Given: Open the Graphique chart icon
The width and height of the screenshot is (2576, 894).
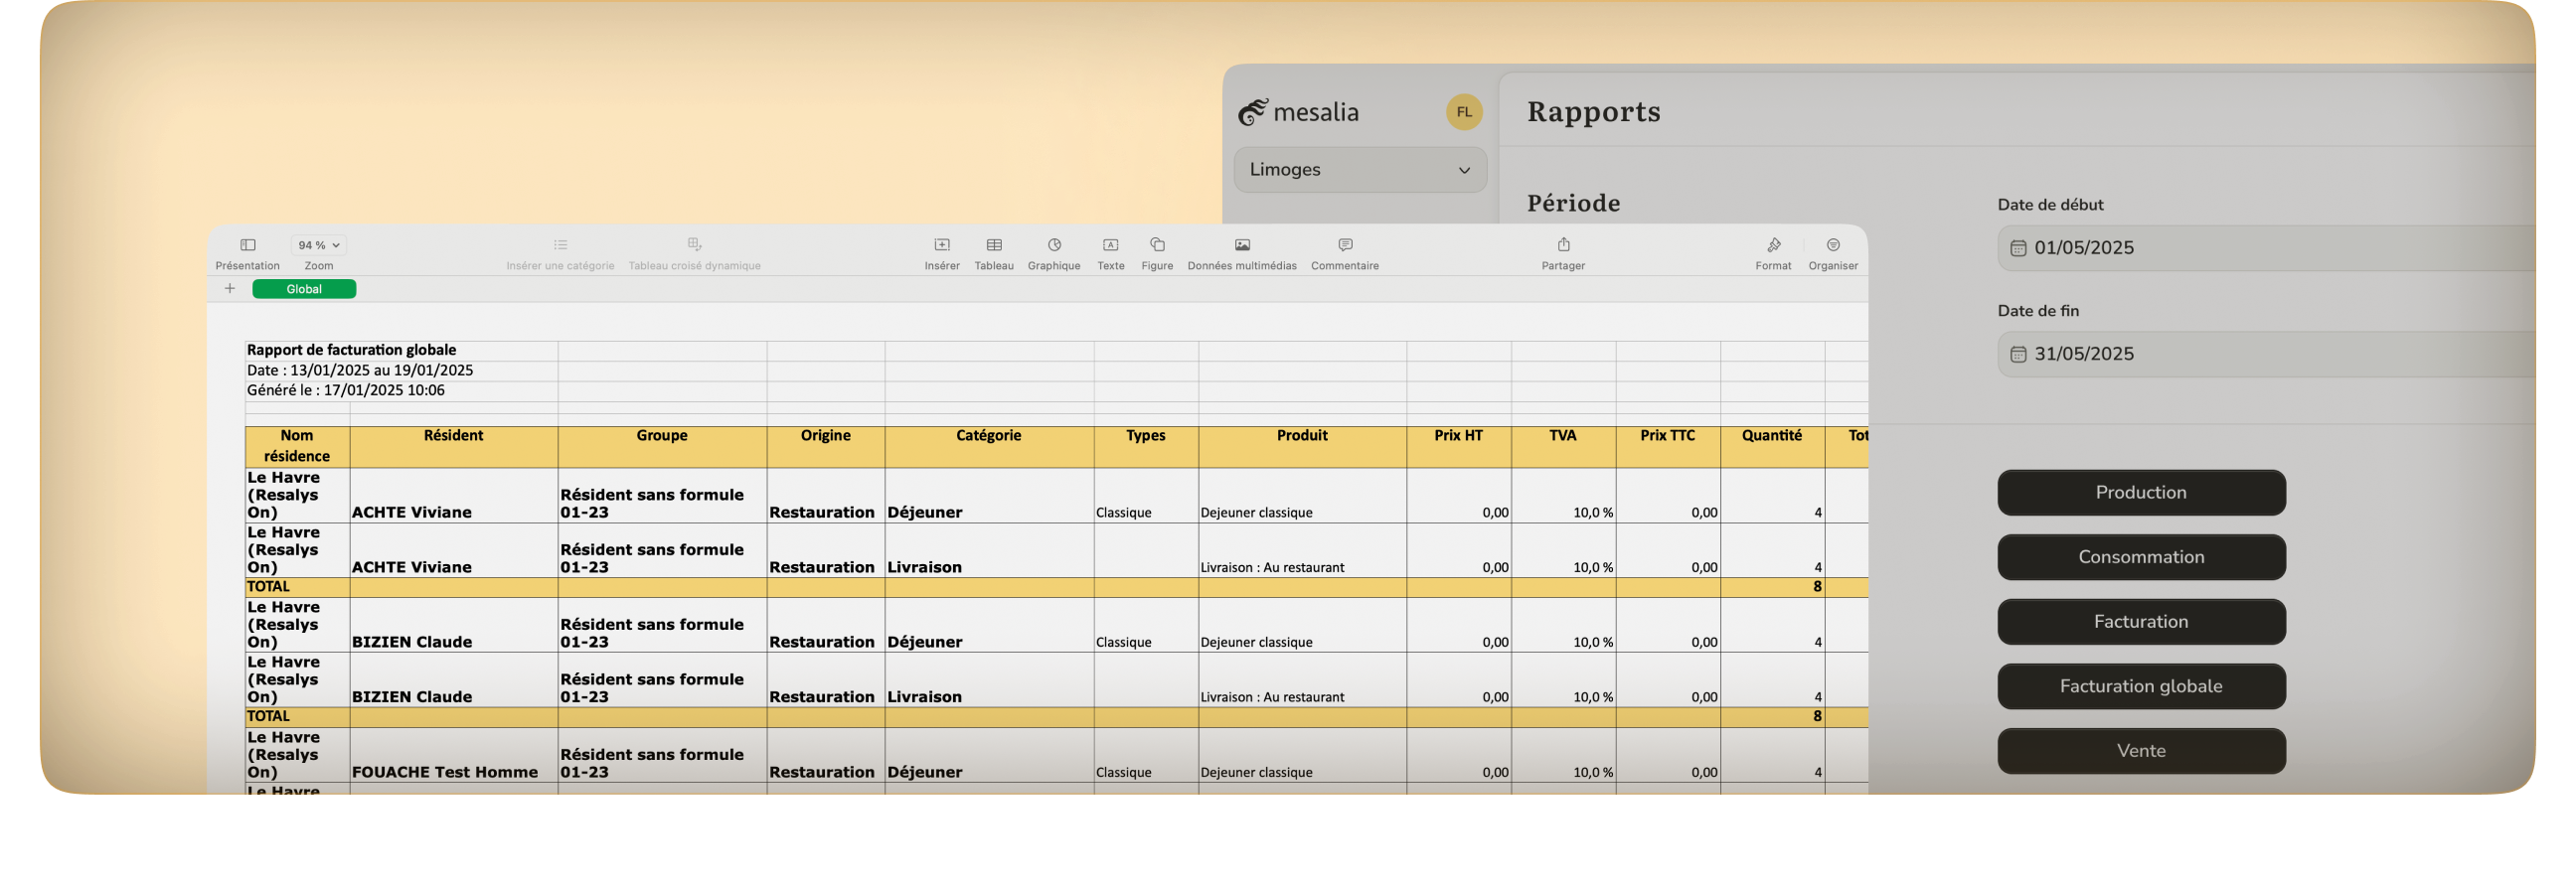Looking at the screenshot, I should tap(1054, 245).
